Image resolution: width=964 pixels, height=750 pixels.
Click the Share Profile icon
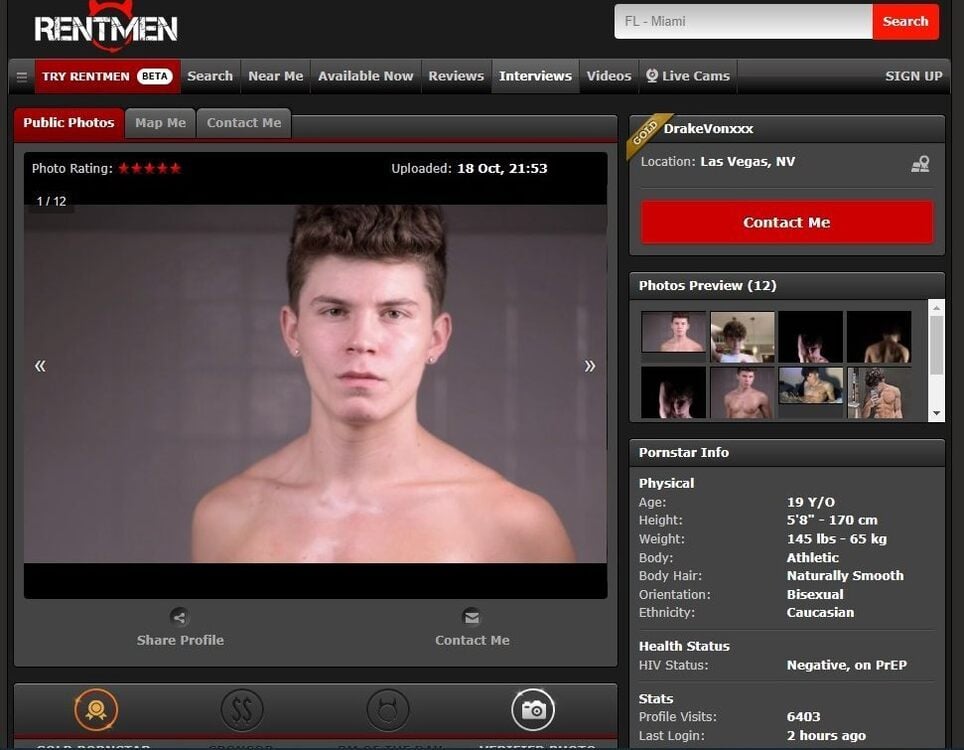(179, 617)
